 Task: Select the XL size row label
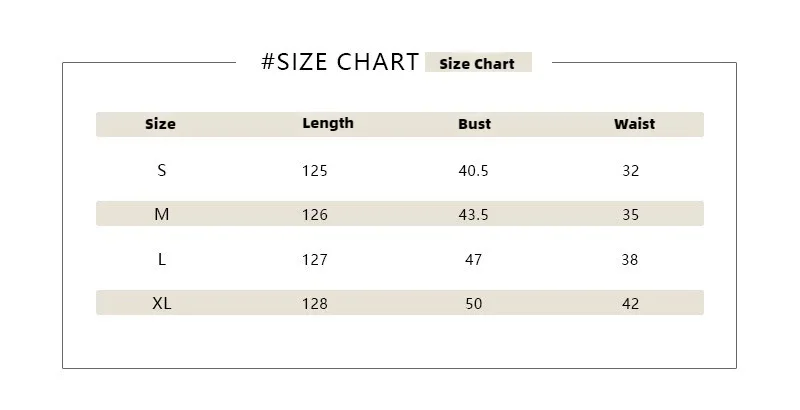tap(162, 303)
